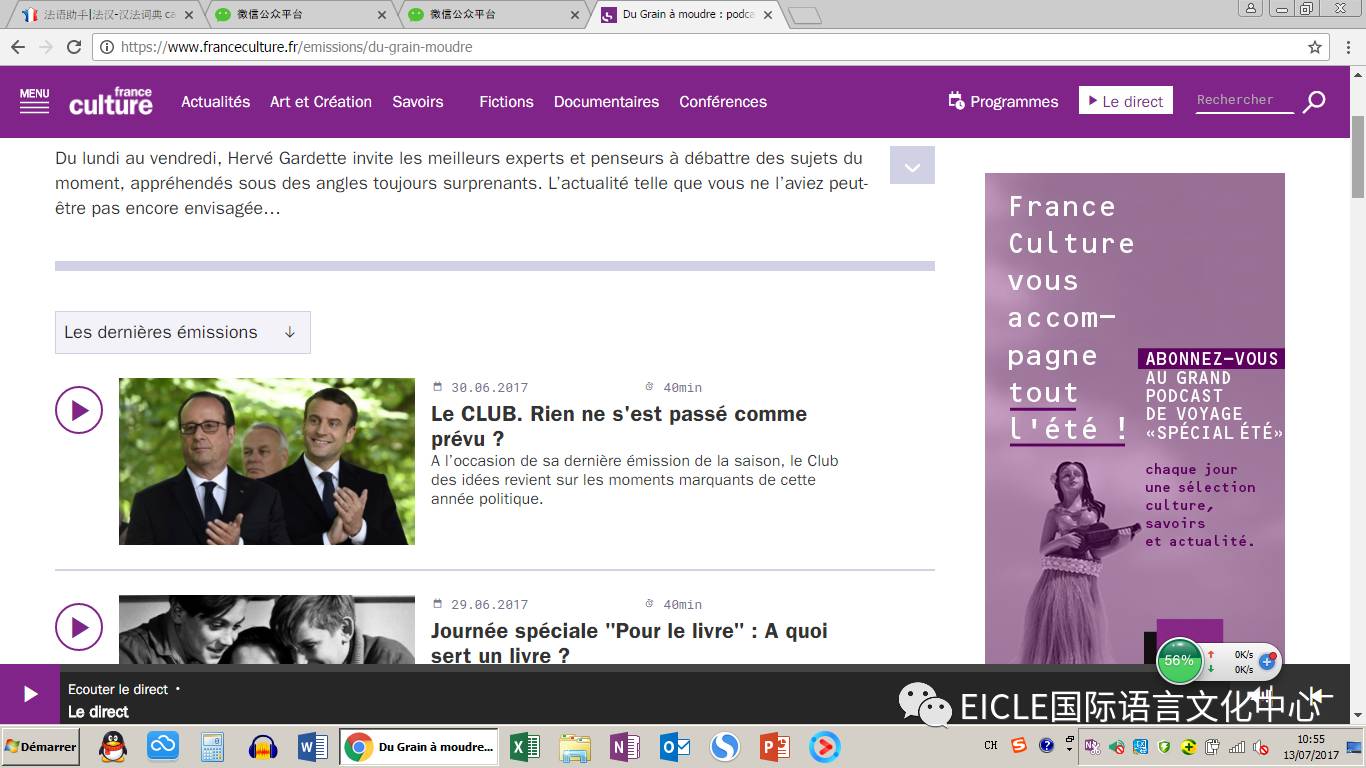
Task: Click the Le direct button
Action: coord(1125,101)
